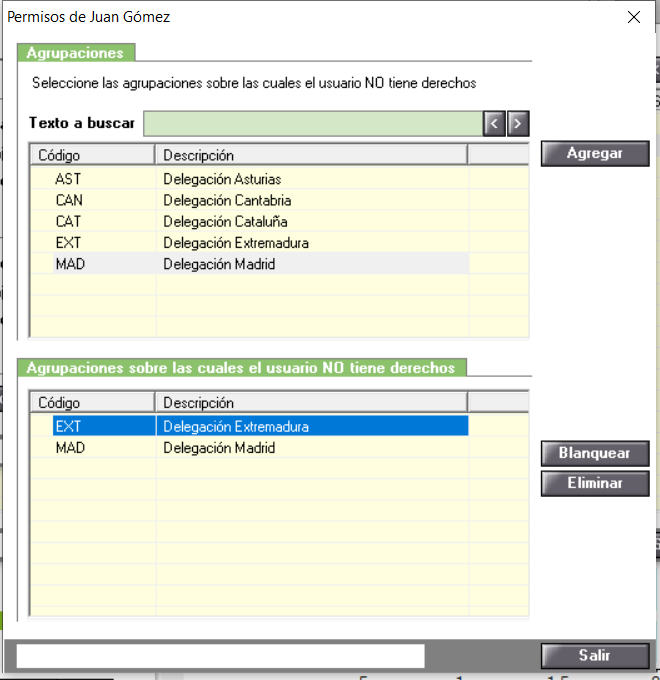Click the next search result arrow

tap(518, 124)
